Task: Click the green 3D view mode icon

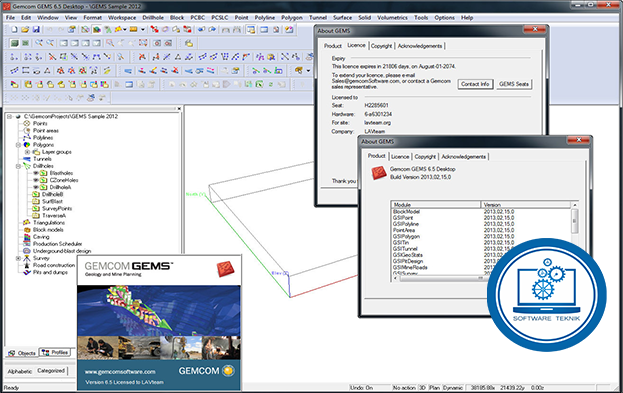Action: point(14,43)
